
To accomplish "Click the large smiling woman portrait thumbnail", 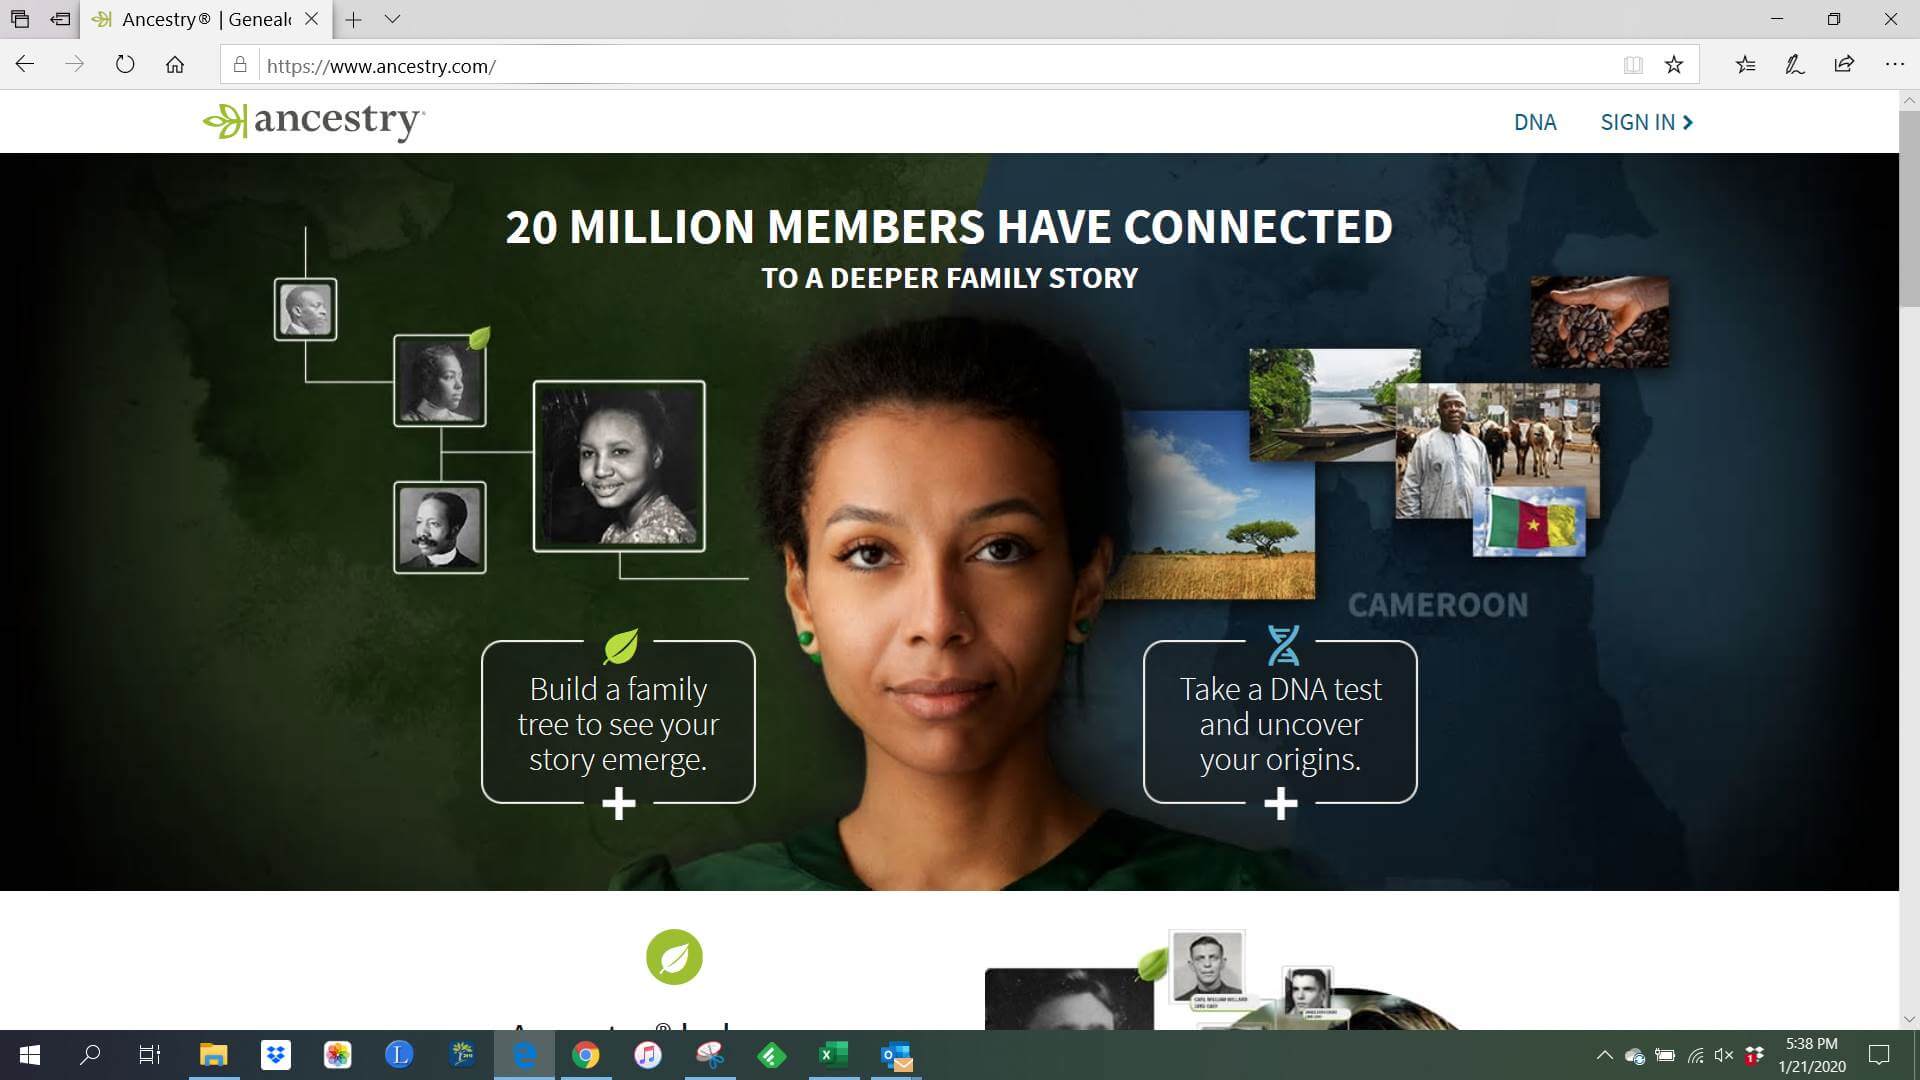I will coord(619,466).
